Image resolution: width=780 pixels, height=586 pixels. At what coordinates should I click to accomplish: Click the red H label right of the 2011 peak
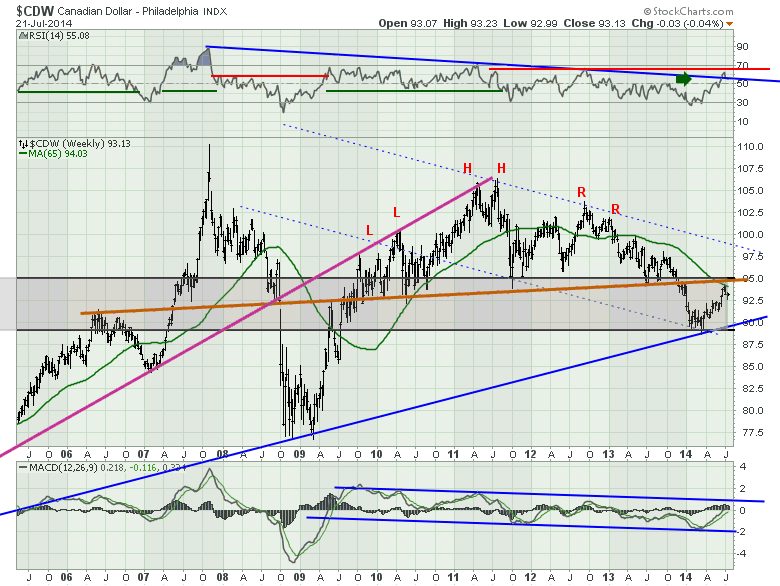[501, 168]
